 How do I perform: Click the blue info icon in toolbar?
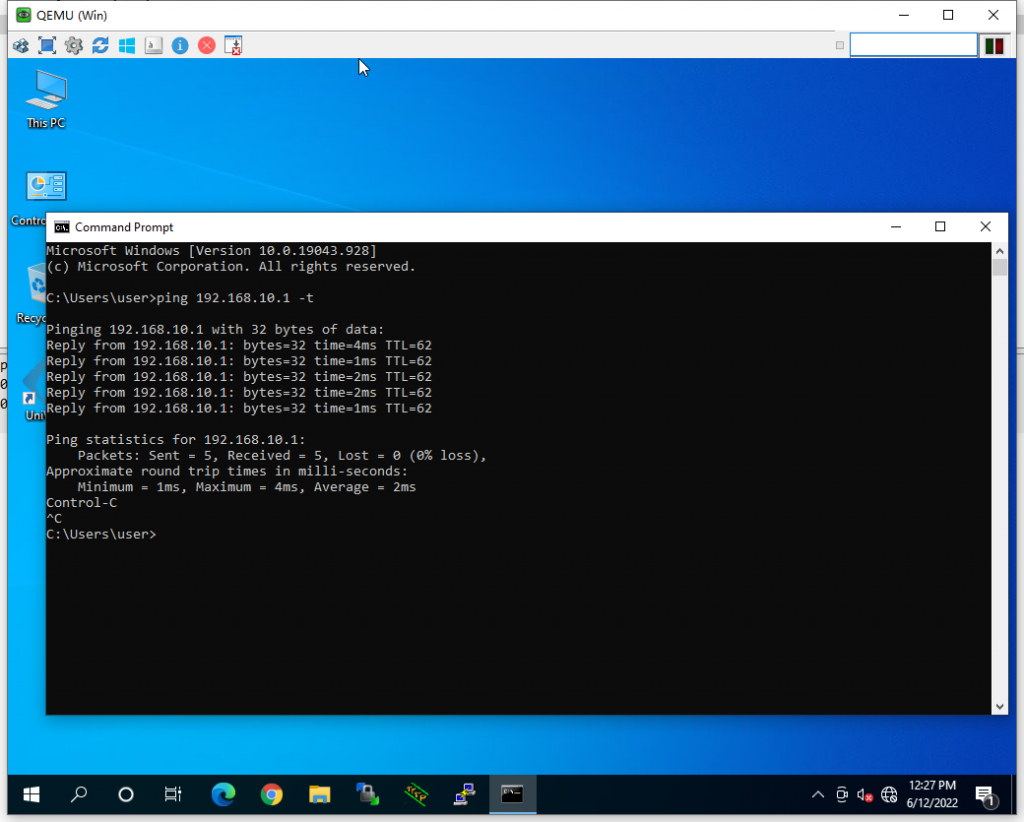coord(180,45)
